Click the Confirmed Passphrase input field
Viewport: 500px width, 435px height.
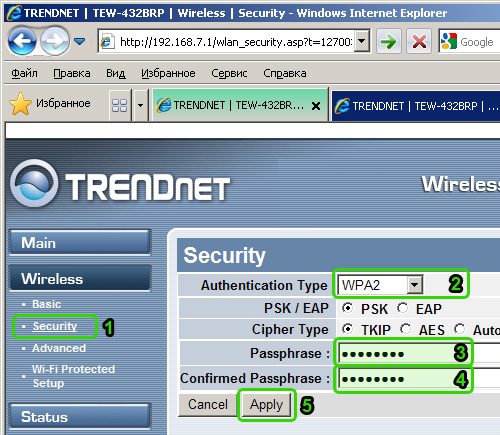[x=419, y=379]
